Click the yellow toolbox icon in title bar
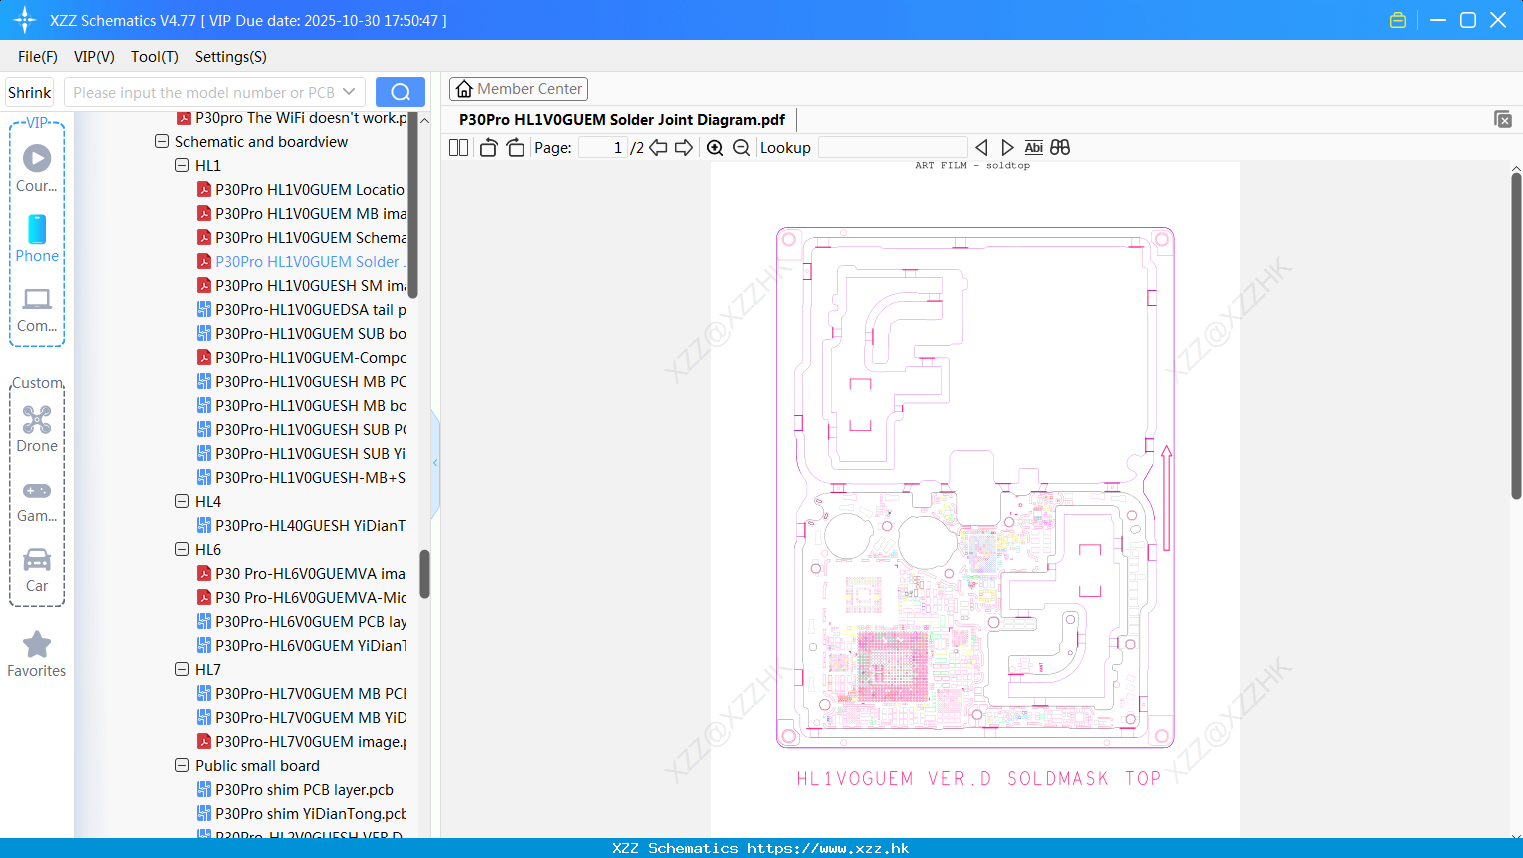Image resolution: width=1523 pixels, height=858 pixels. pos(1398,20)
